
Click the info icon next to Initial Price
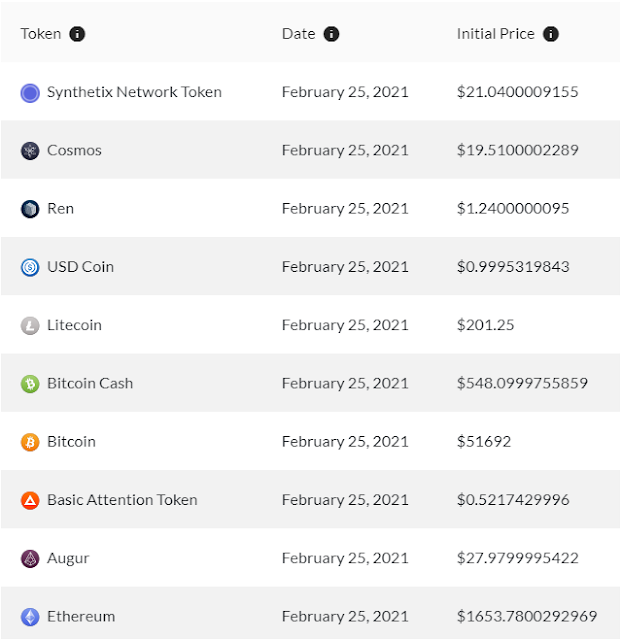pyautogui.click(x=551, y=34)
